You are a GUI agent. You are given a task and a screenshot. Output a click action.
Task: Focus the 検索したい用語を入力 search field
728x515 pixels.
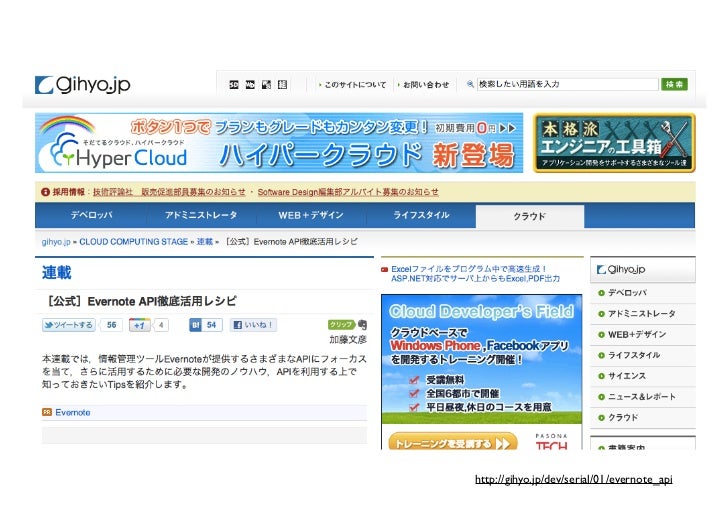[x=567, y=84]
